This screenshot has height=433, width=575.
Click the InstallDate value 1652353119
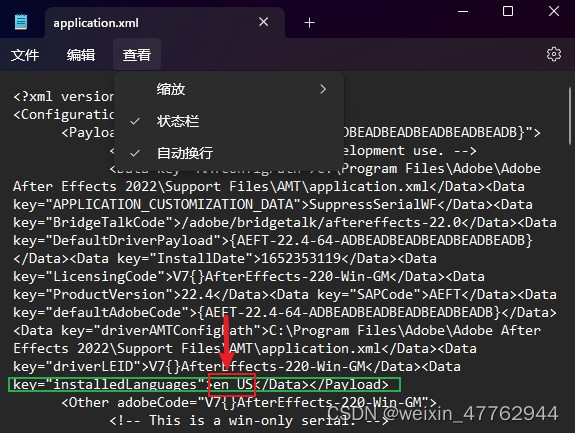[x=301, y=258]
